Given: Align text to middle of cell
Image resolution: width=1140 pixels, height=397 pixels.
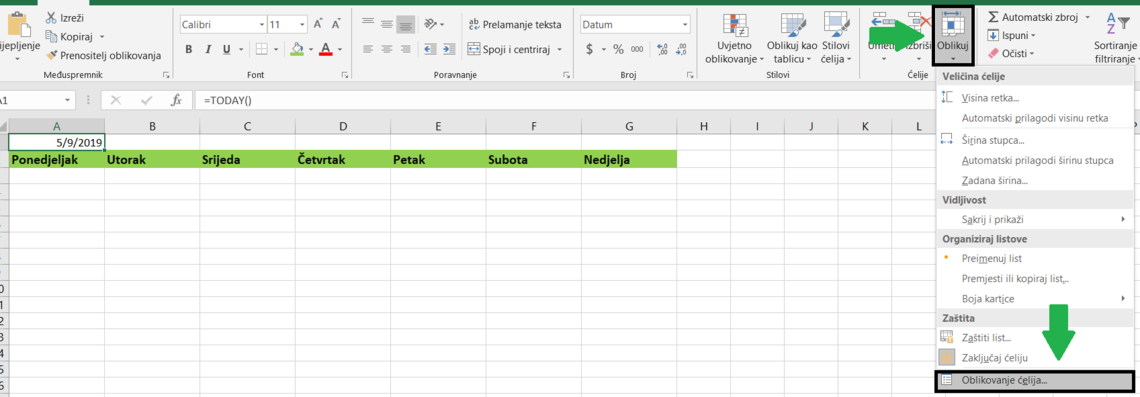Looking at the screenshot, I should pyautogui.click(x=387, y=25).
